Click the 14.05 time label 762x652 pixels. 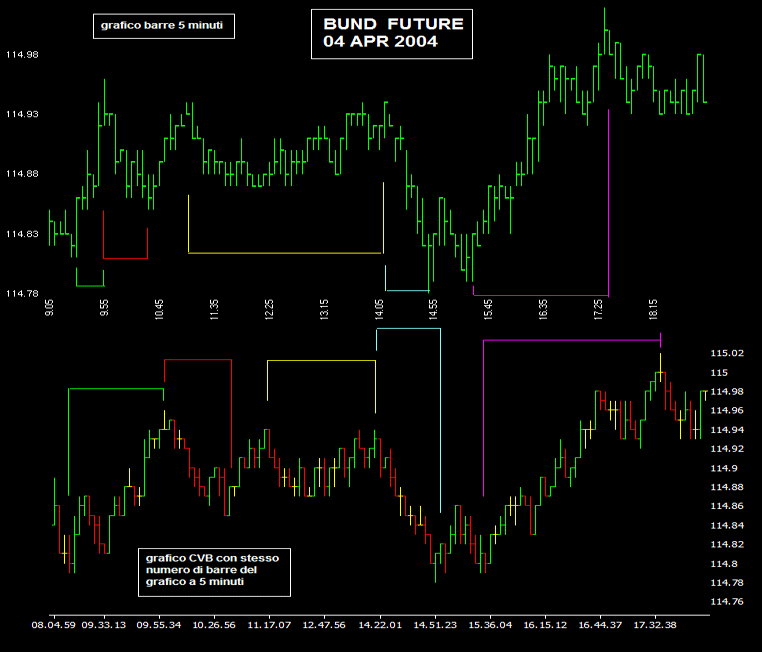coord(379,309)
